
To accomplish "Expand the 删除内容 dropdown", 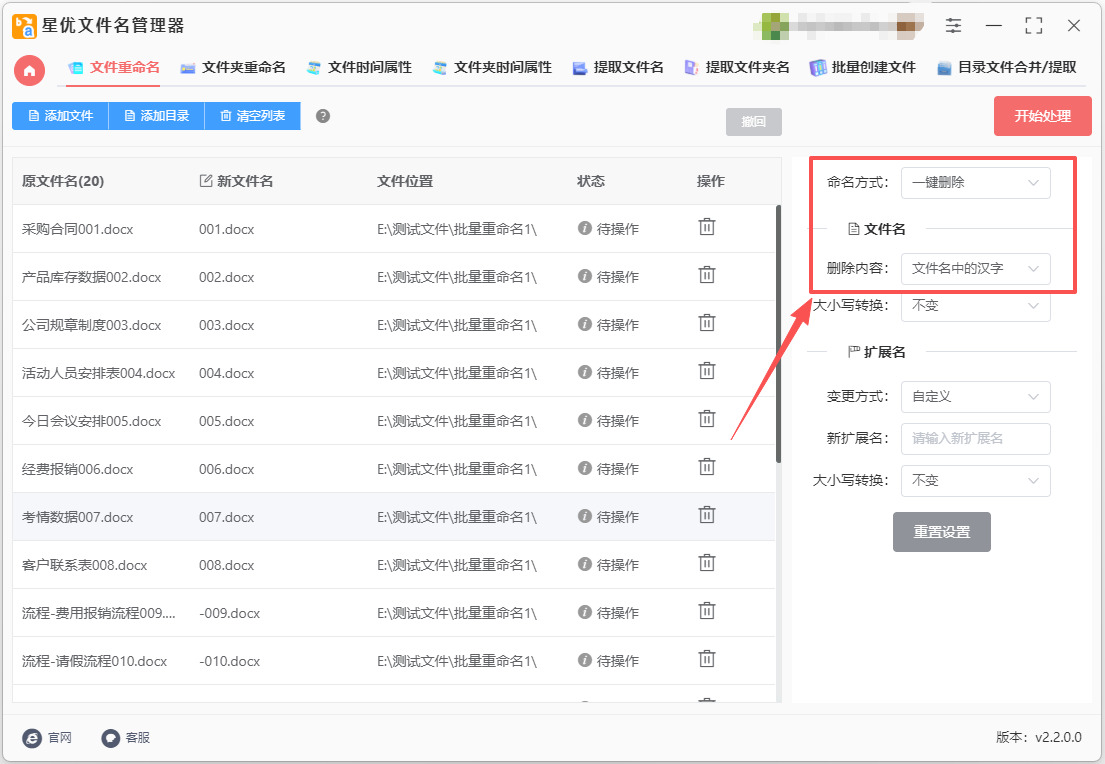I will pyautogui.click(x=975, y=269).
